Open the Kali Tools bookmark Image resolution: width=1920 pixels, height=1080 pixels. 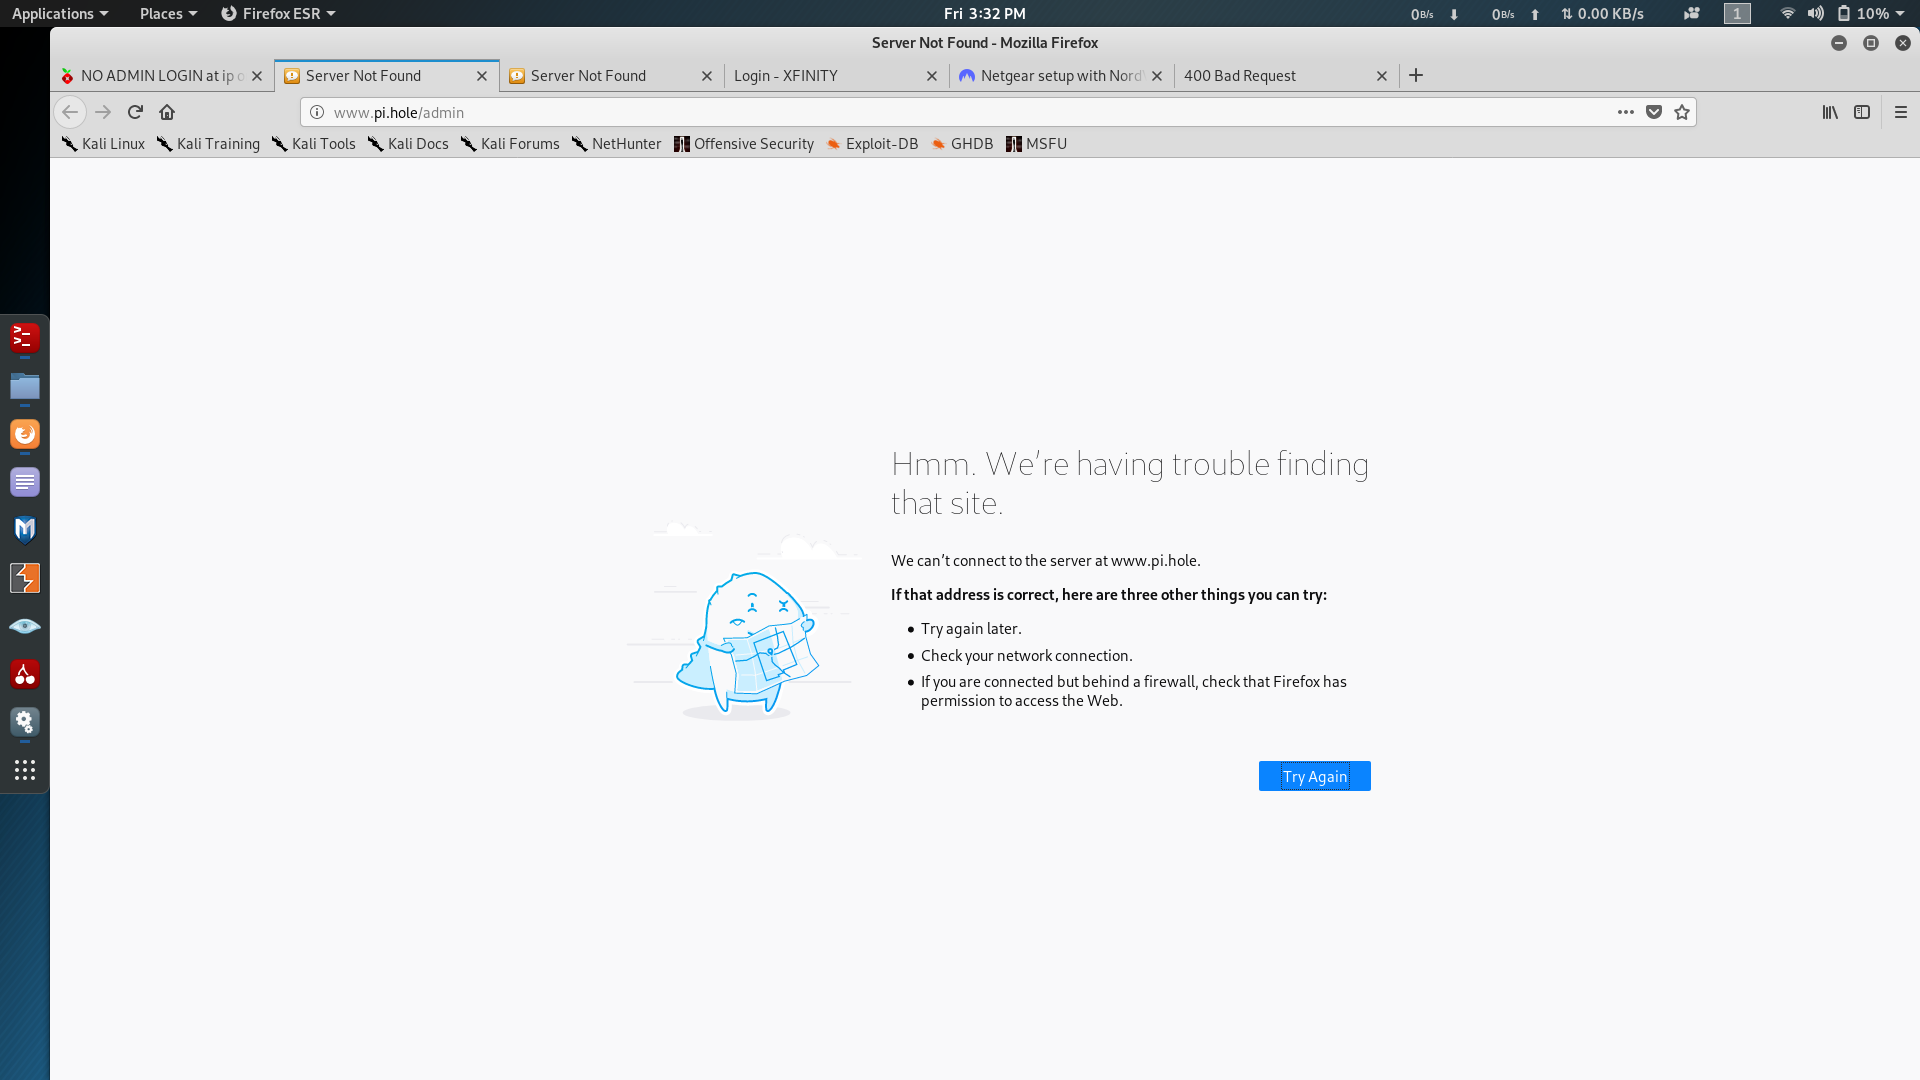(314, 143)
